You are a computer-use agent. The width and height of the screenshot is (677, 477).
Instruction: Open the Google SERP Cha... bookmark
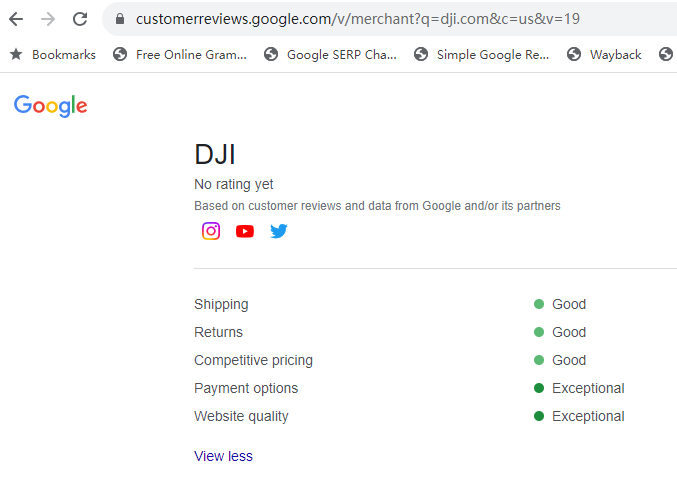coord(331,55)
